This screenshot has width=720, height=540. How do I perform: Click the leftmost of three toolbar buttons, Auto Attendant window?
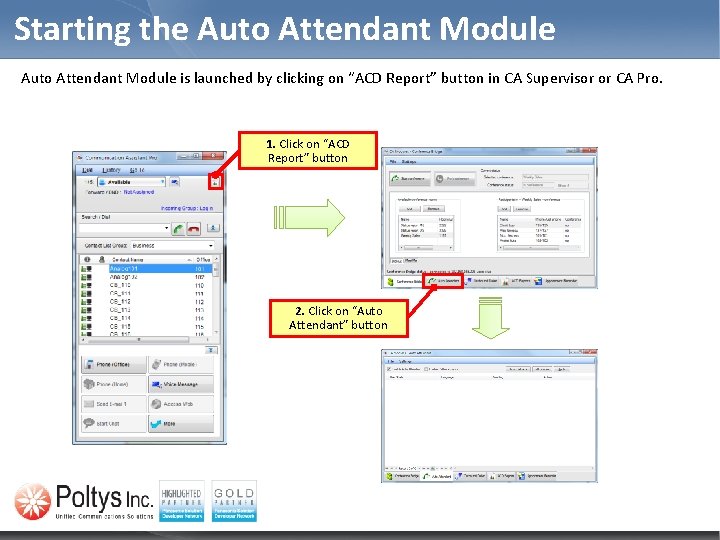click(518, 369)
